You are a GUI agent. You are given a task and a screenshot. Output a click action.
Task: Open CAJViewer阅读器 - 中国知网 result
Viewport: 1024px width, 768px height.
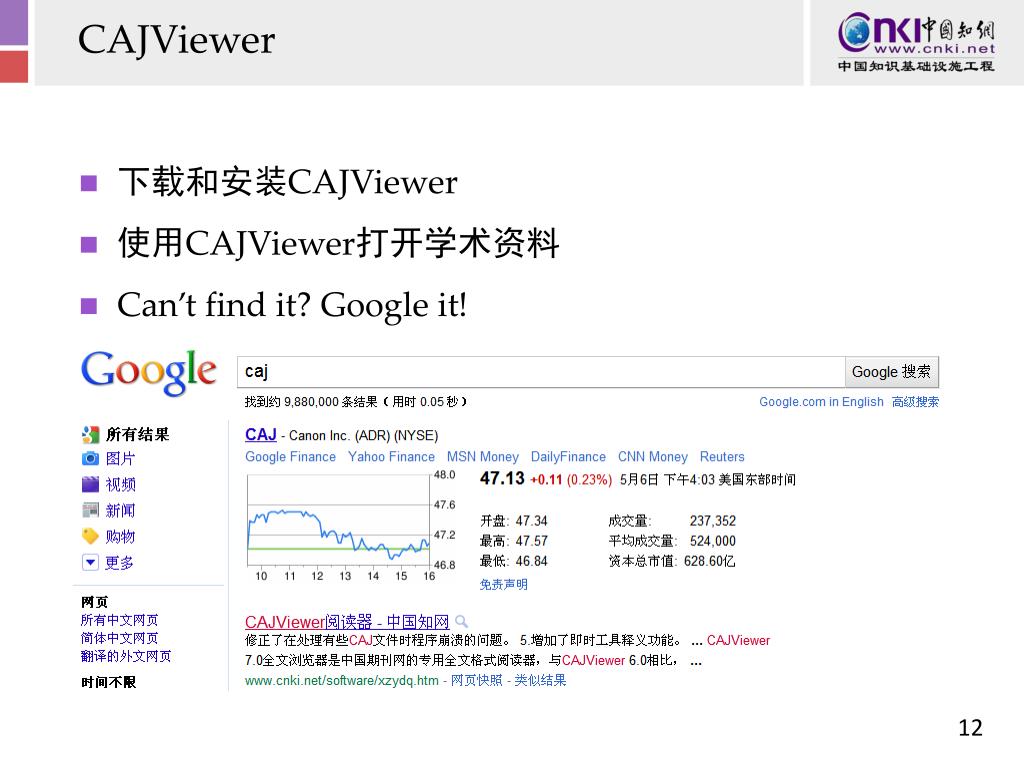[347, 622]
